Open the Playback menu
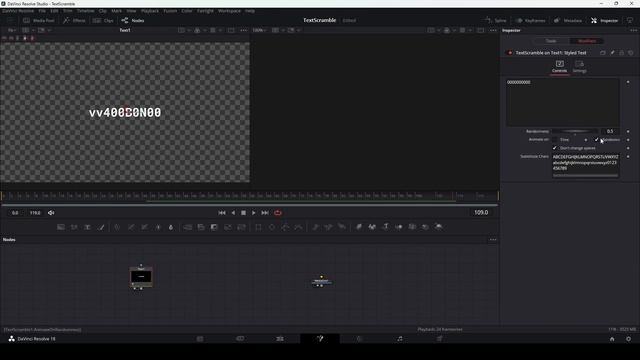 tap(150, 11)
